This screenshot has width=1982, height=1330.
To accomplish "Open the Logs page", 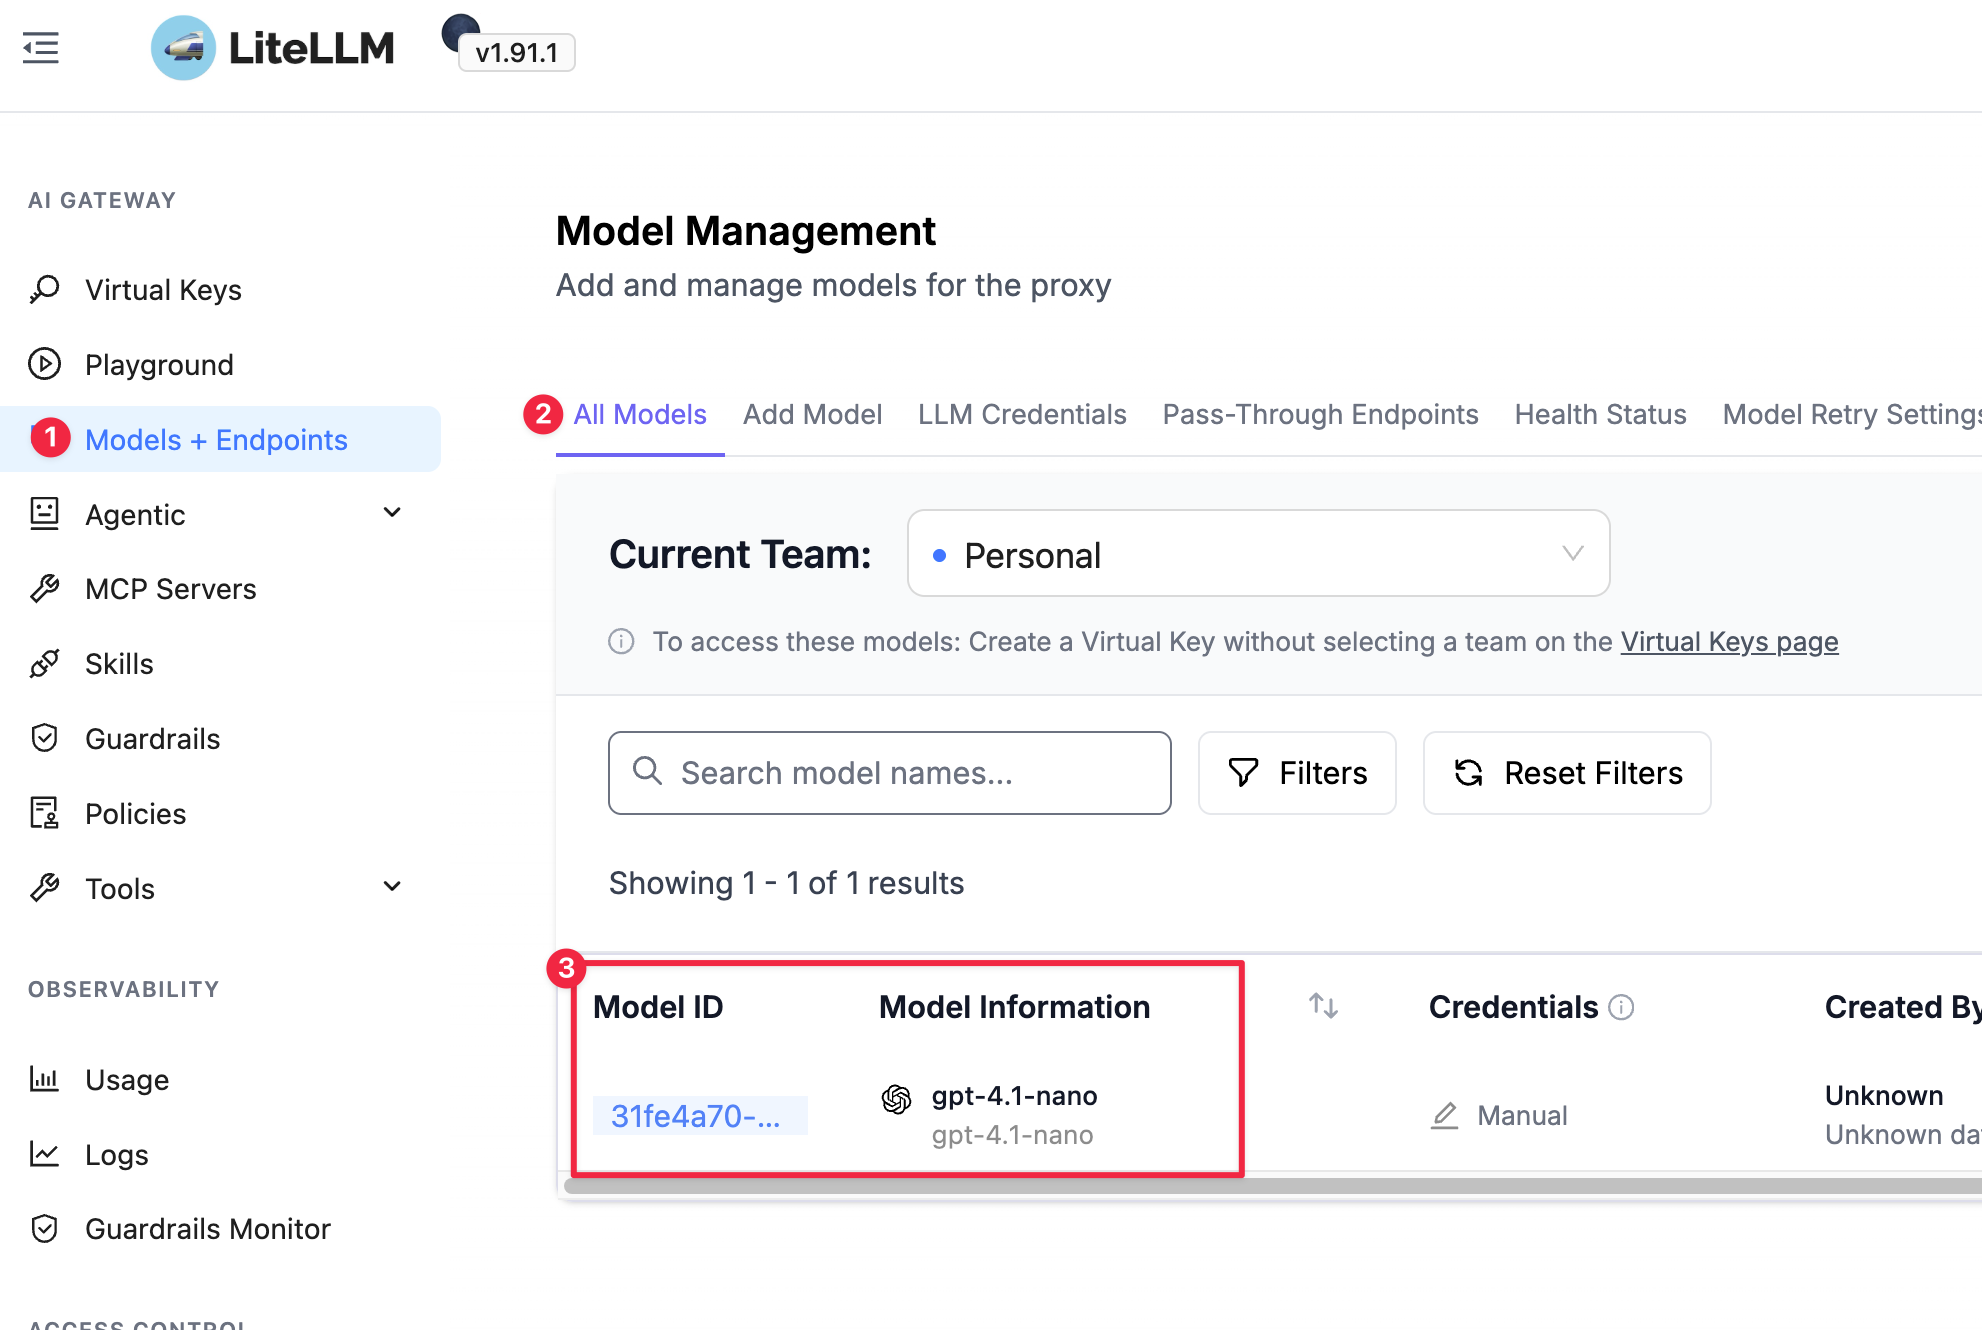I will [116, 1155].
